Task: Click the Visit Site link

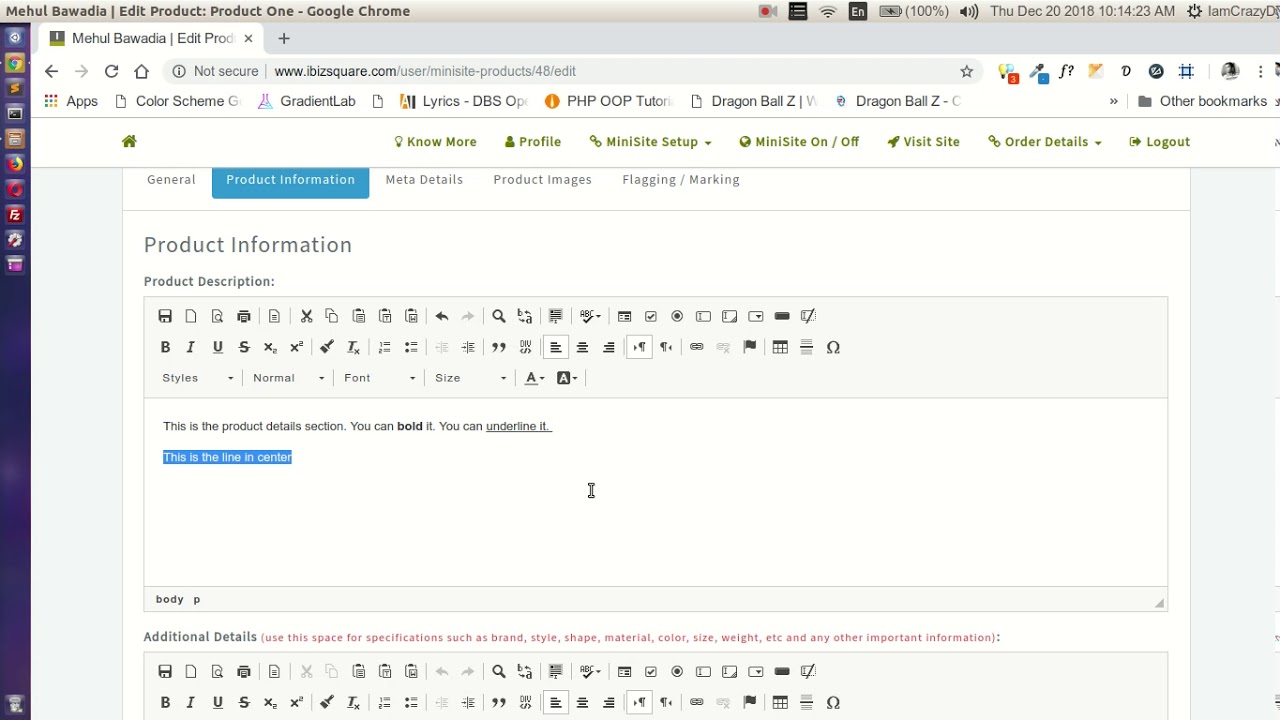Action: point(923,142)
